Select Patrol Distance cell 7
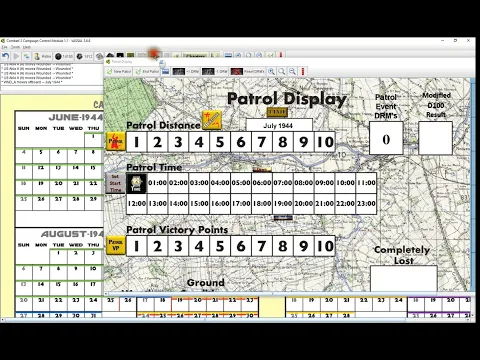This screenshot has height=360, width=480. pos(262,142)
